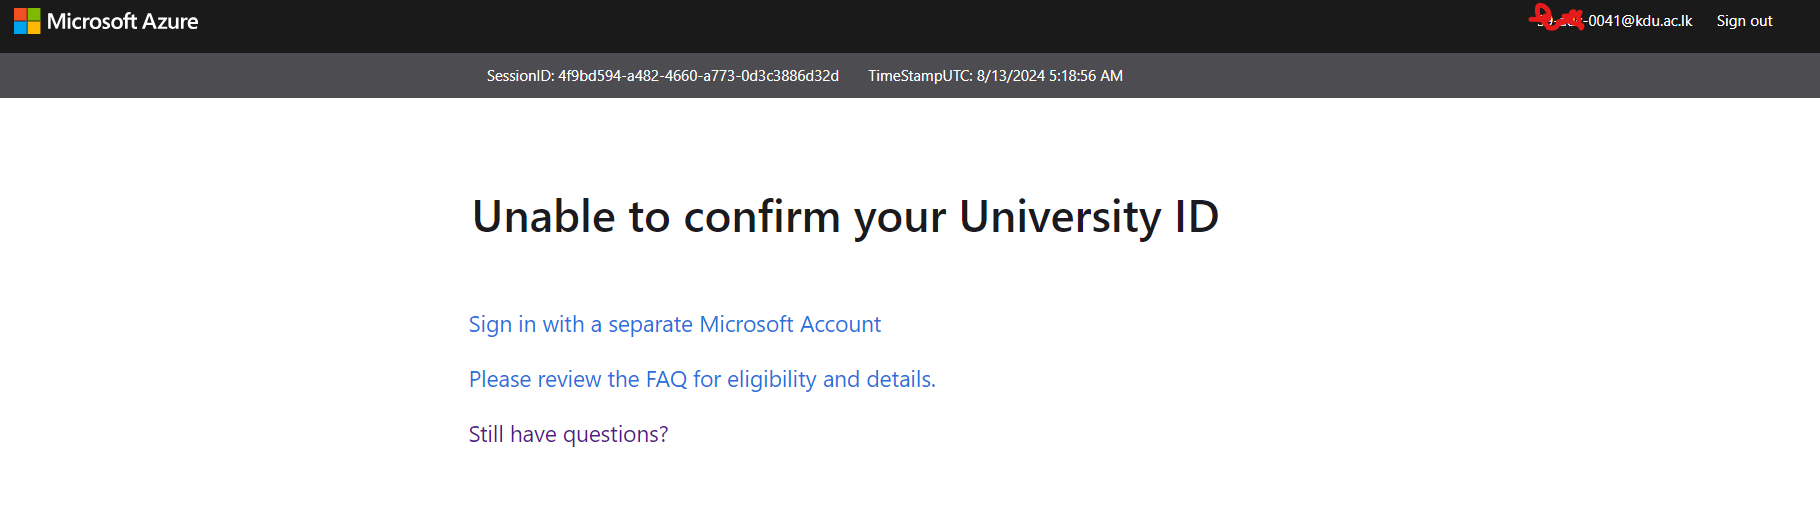Open Sign in with a separate Microsoft Account
The width and height of the screenshot is (1820, 527).
[x=675, y=325]
